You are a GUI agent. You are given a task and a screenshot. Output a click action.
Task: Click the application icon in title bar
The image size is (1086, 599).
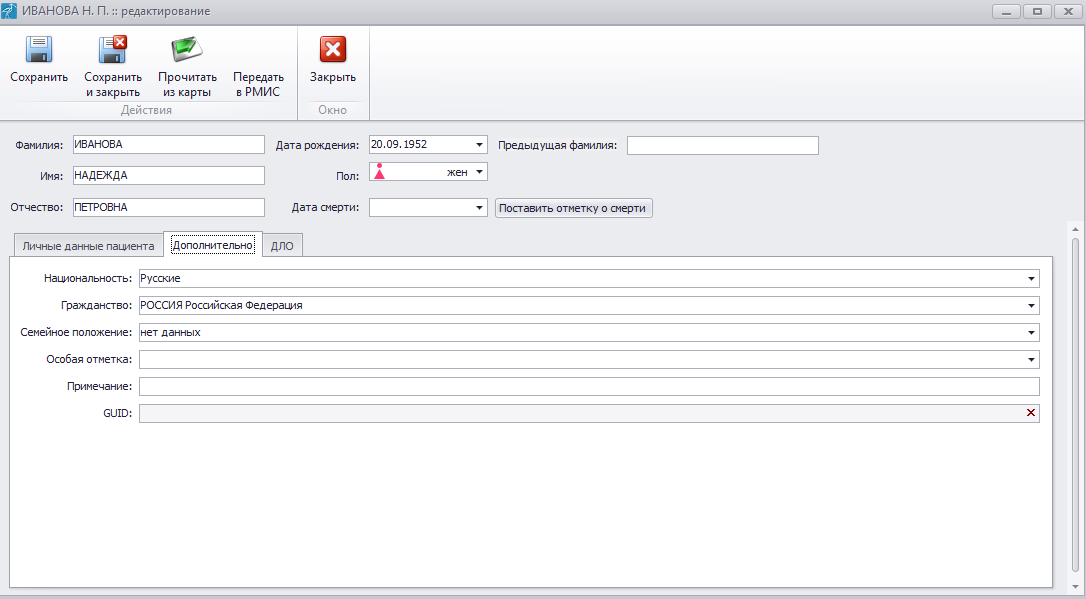[x=10, y=11]
